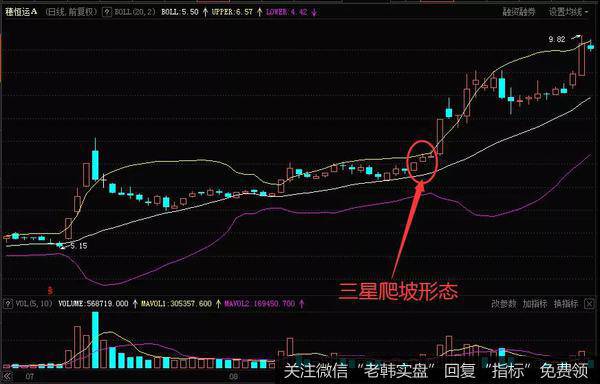Screen dimensions: 600x384
Task: Click the 融资融券 button
Action: pos(519,12)
